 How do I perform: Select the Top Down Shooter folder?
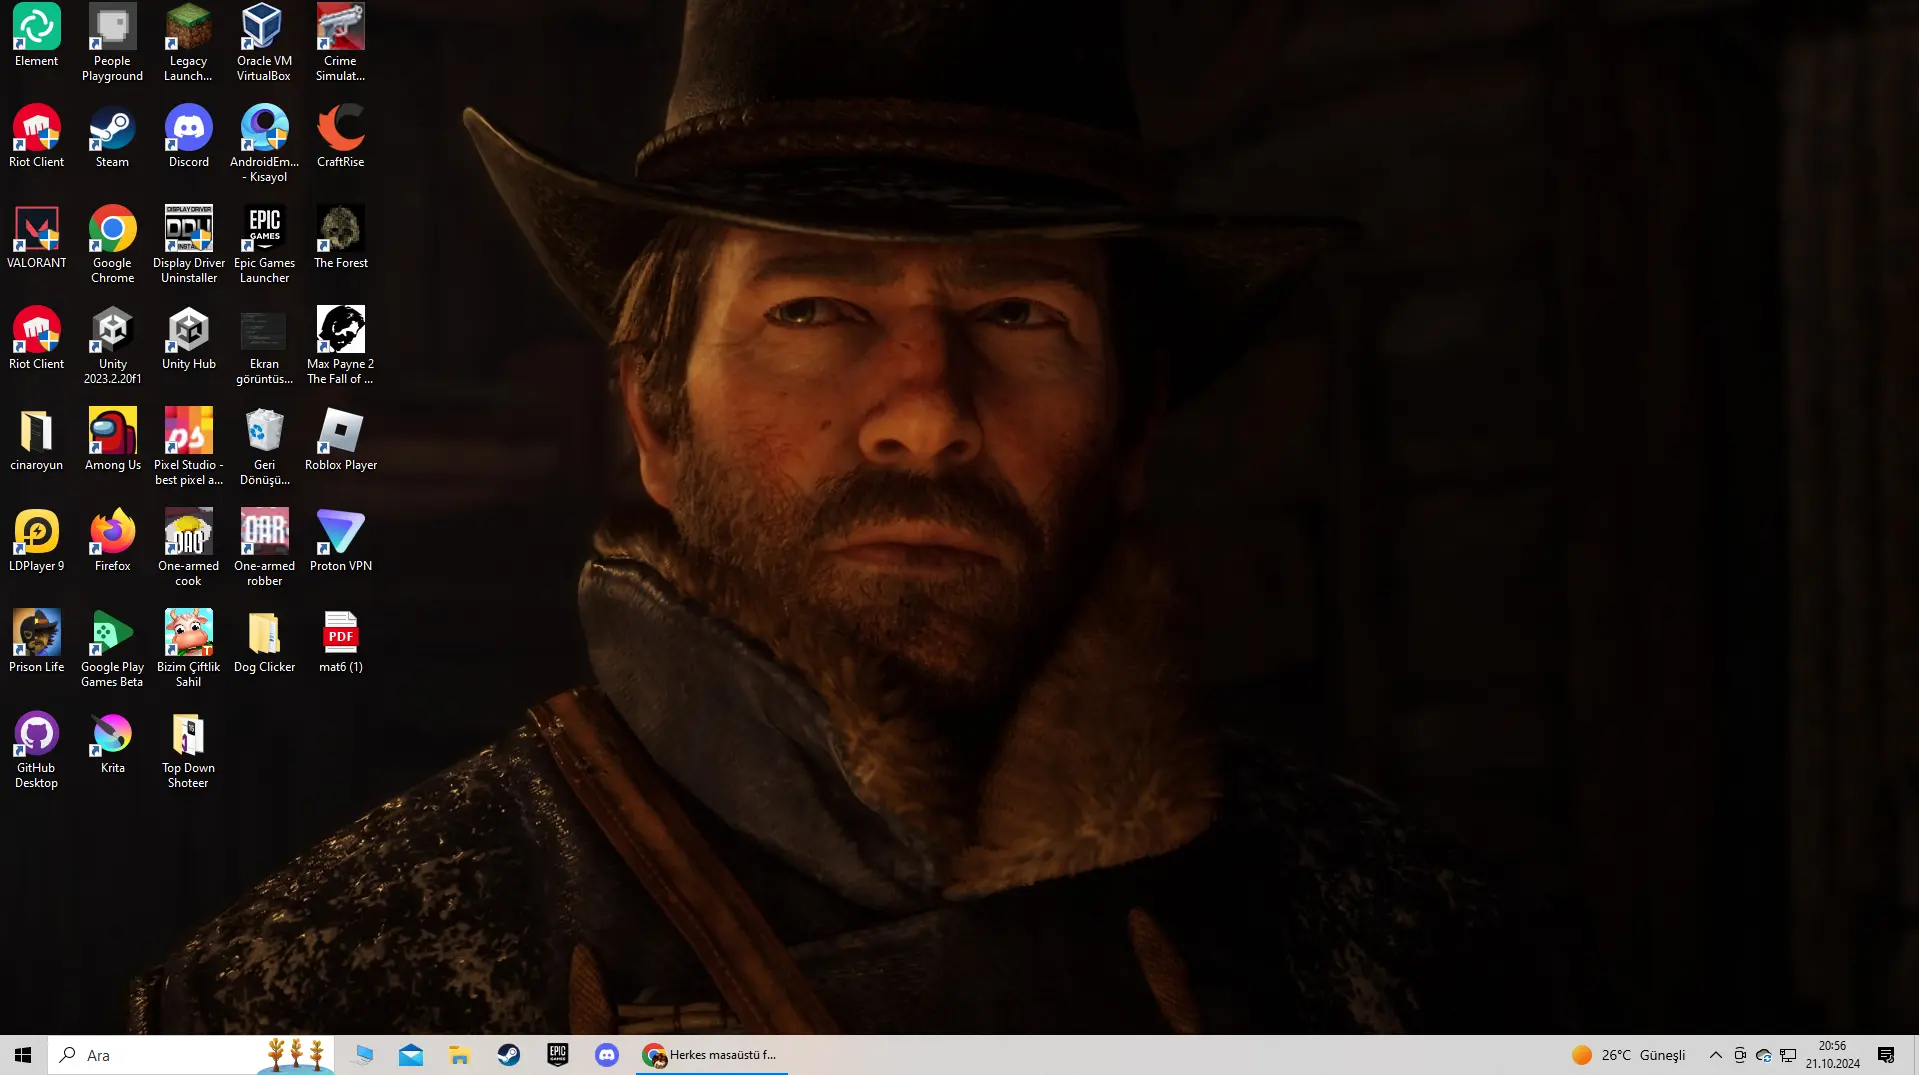(188, 750)
